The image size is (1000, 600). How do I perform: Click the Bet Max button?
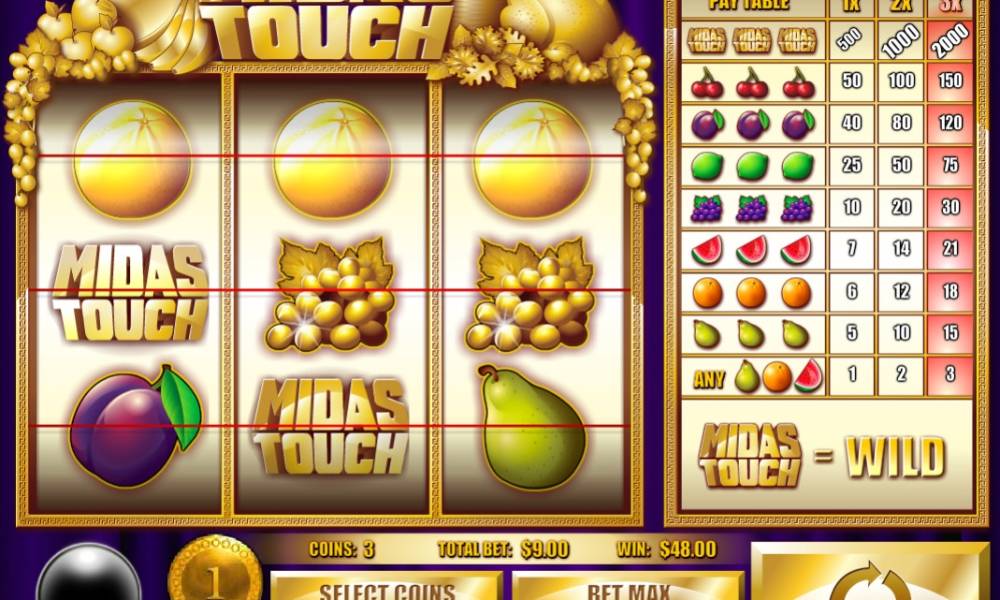click(x=628, y=586)
